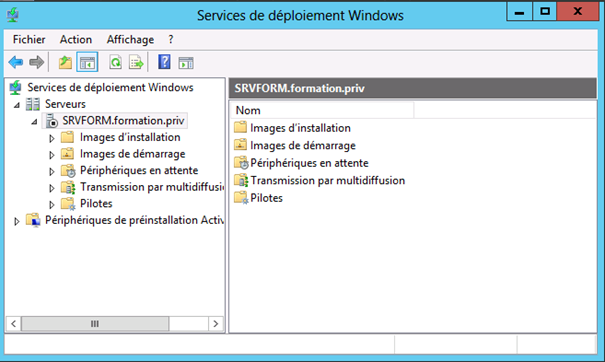Select Images de démarrage label in tree
The width and height of the screenshot is (605, 362).
coord(132,154)
